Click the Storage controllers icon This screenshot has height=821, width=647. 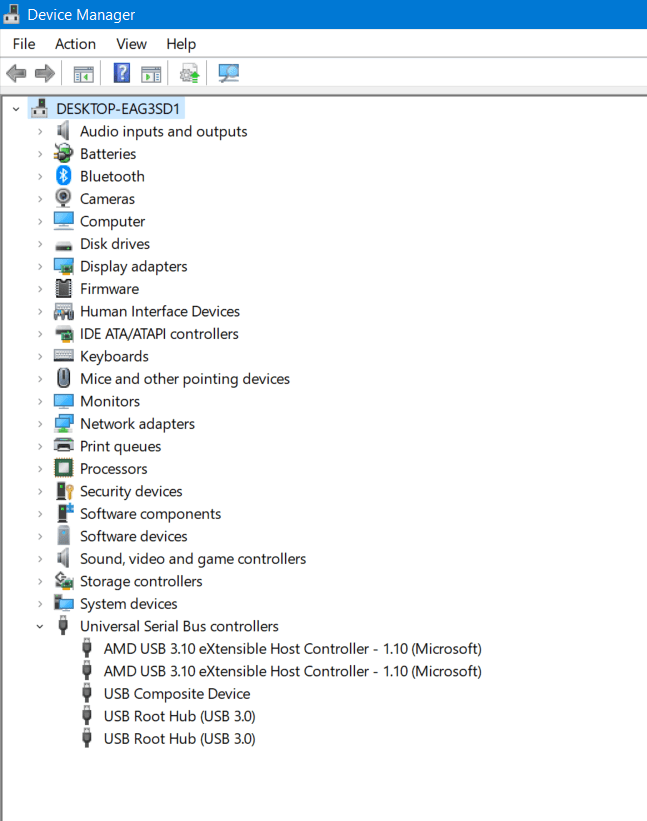(63, 581)
